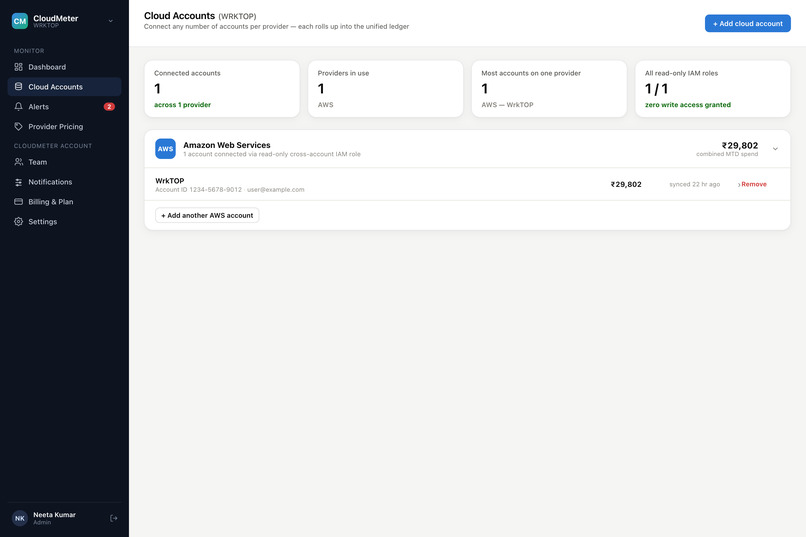Click the Cloud Accounts database icon
The height and width of the screenshot is (537, 806).
(x=19, y=87)
